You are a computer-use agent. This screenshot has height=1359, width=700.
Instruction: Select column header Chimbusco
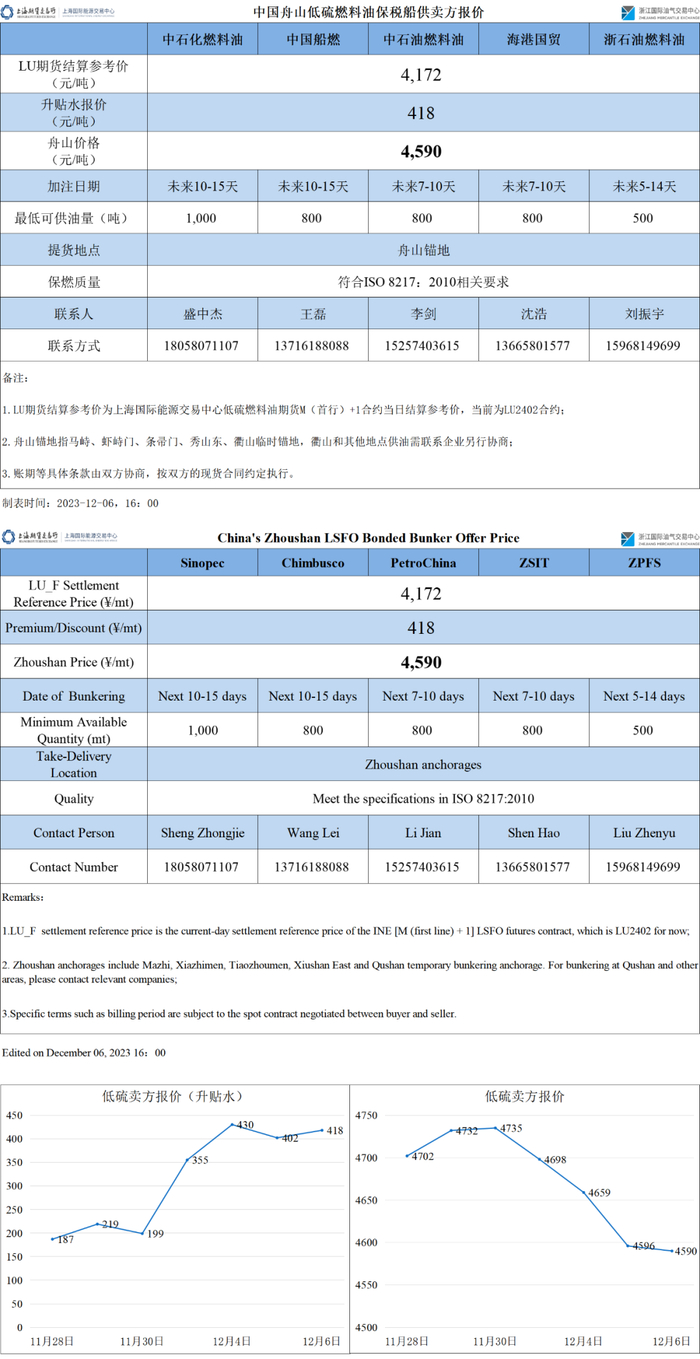click(313, 563)
